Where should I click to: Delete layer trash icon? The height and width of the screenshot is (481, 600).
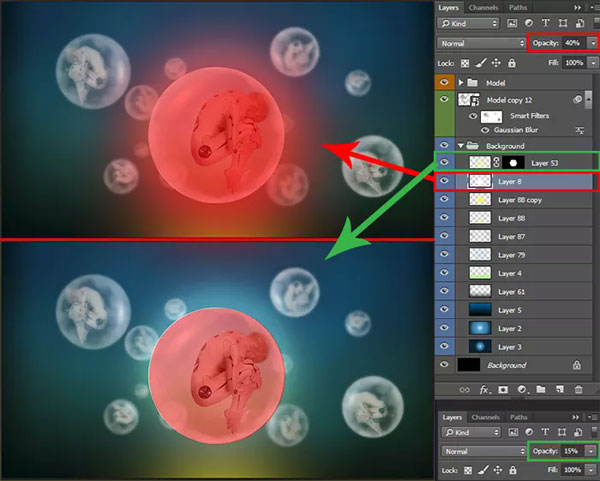[x=578, y=390]
